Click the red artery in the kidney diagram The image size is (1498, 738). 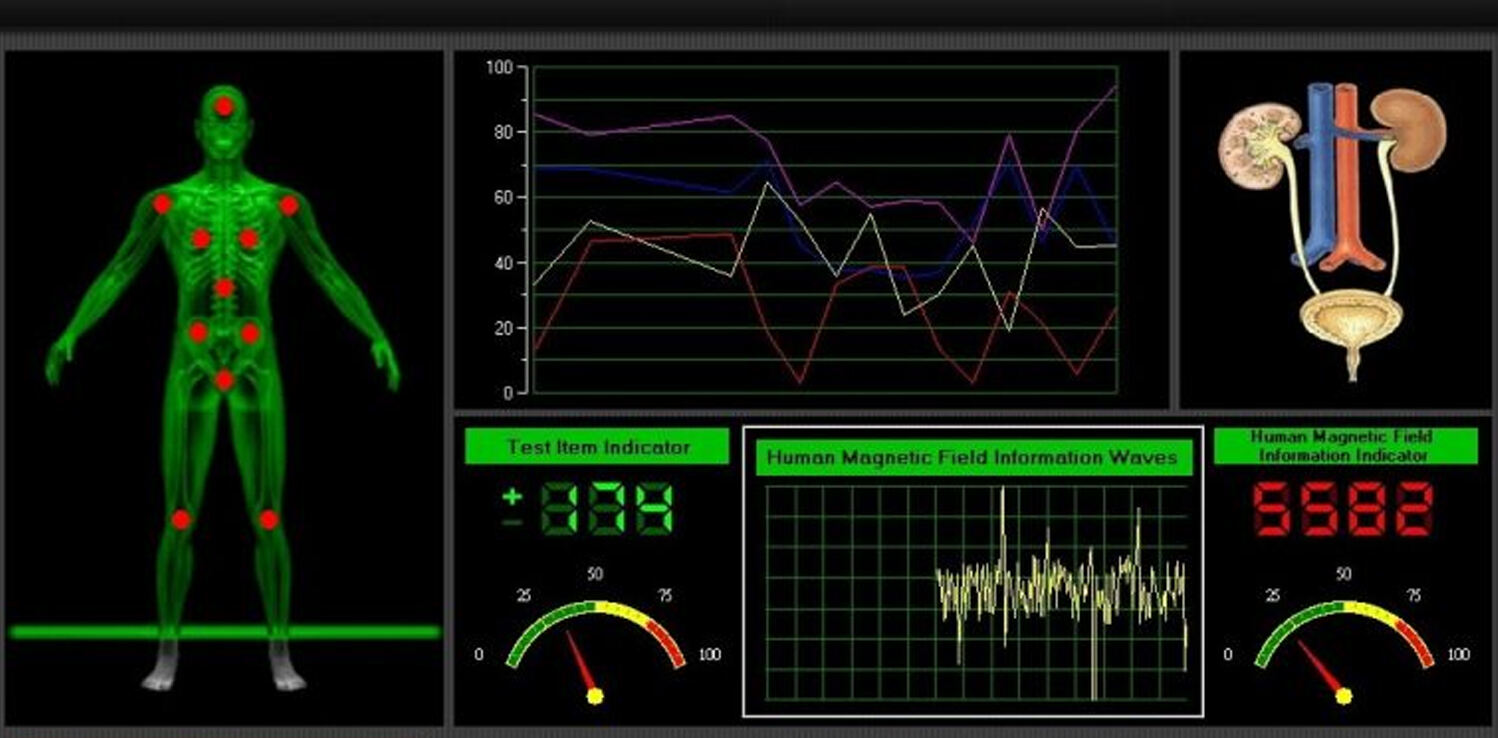point(1347,170)
